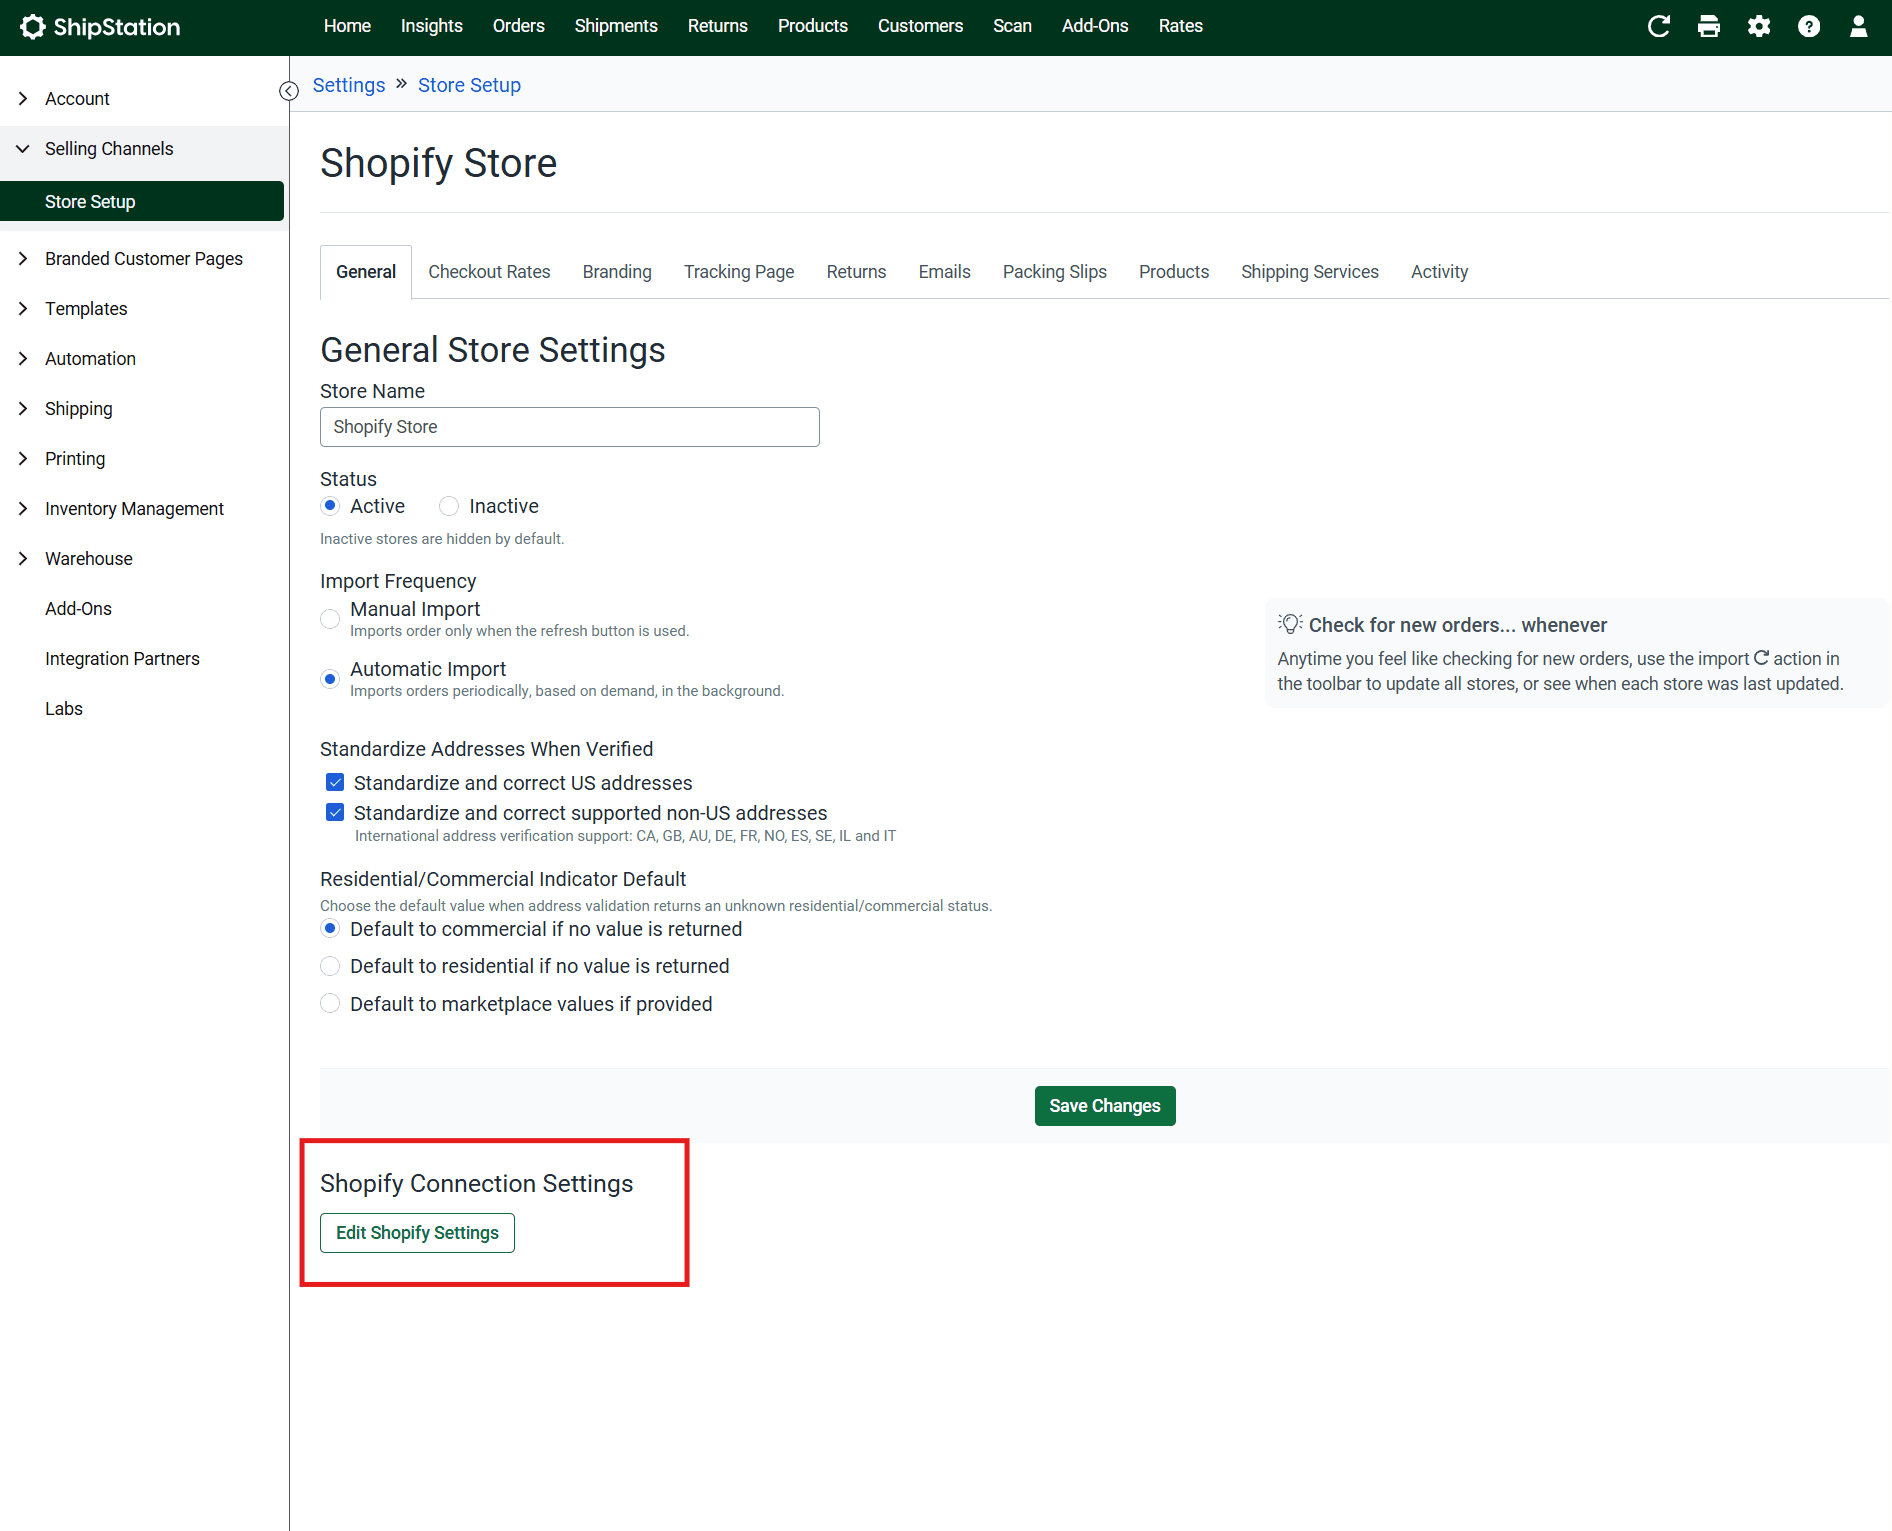Image resolution: width=1892 pixels, height=1531 pixels.
Task: Select the Inactive status radio button
Action: click(449, 506)
